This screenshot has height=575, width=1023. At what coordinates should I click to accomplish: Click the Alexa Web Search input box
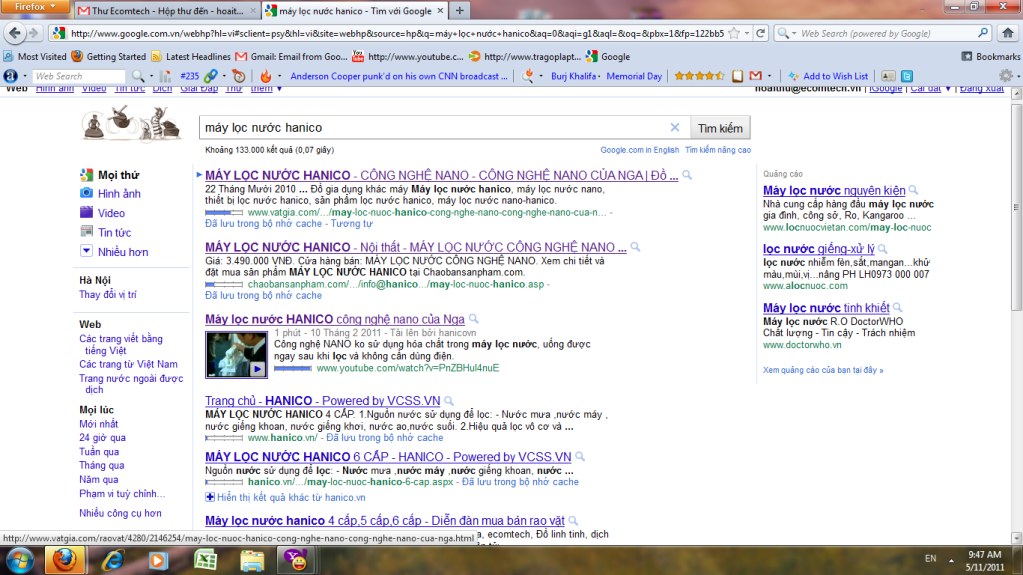[x=78, y=76]
